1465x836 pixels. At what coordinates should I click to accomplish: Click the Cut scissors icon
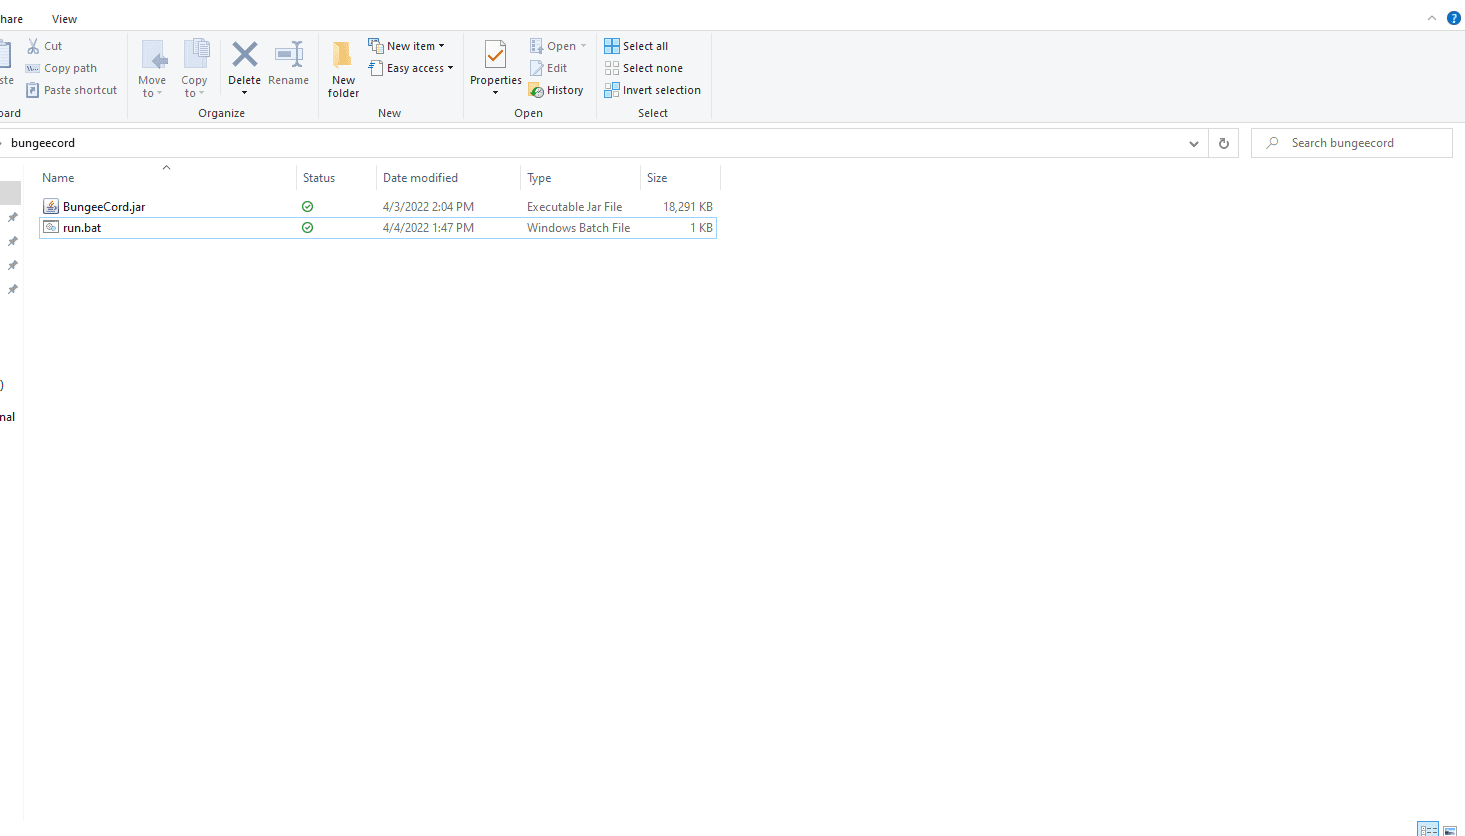click(34, 46)
